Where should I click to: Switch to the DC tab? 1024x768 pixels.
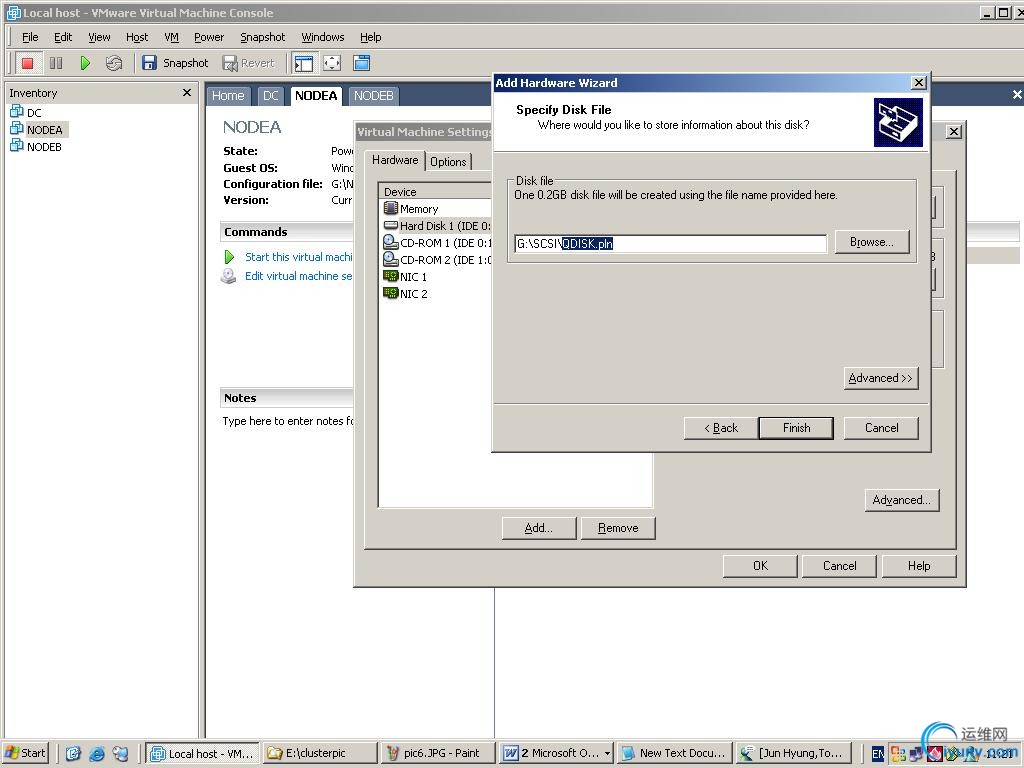tap(270, 96)
